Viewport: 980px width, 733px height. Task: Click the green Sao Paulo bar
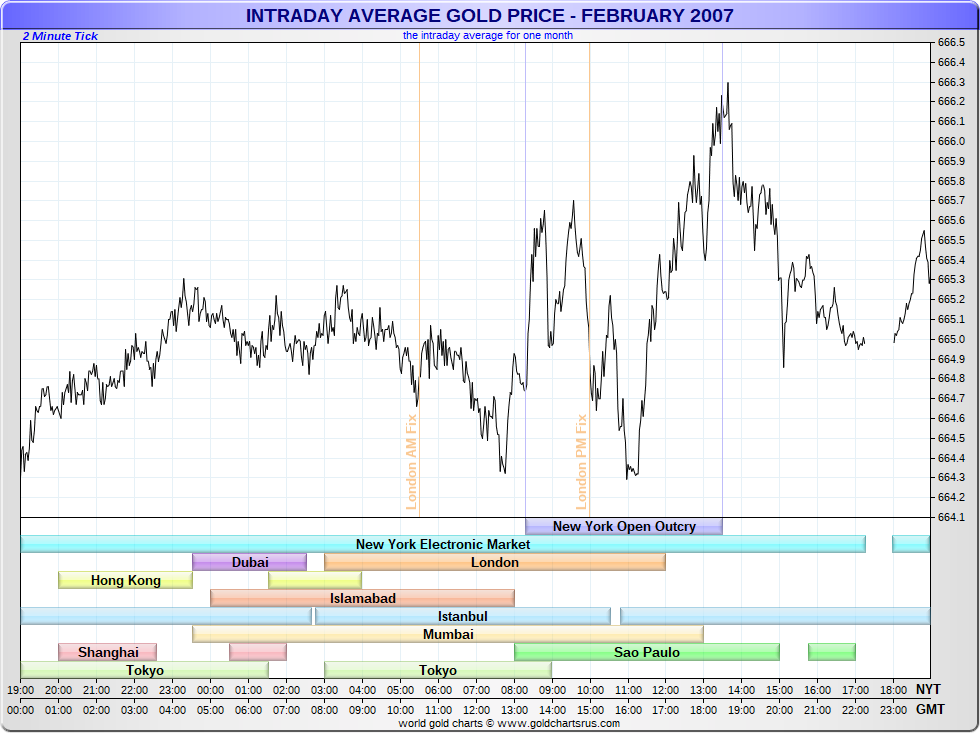647,652
